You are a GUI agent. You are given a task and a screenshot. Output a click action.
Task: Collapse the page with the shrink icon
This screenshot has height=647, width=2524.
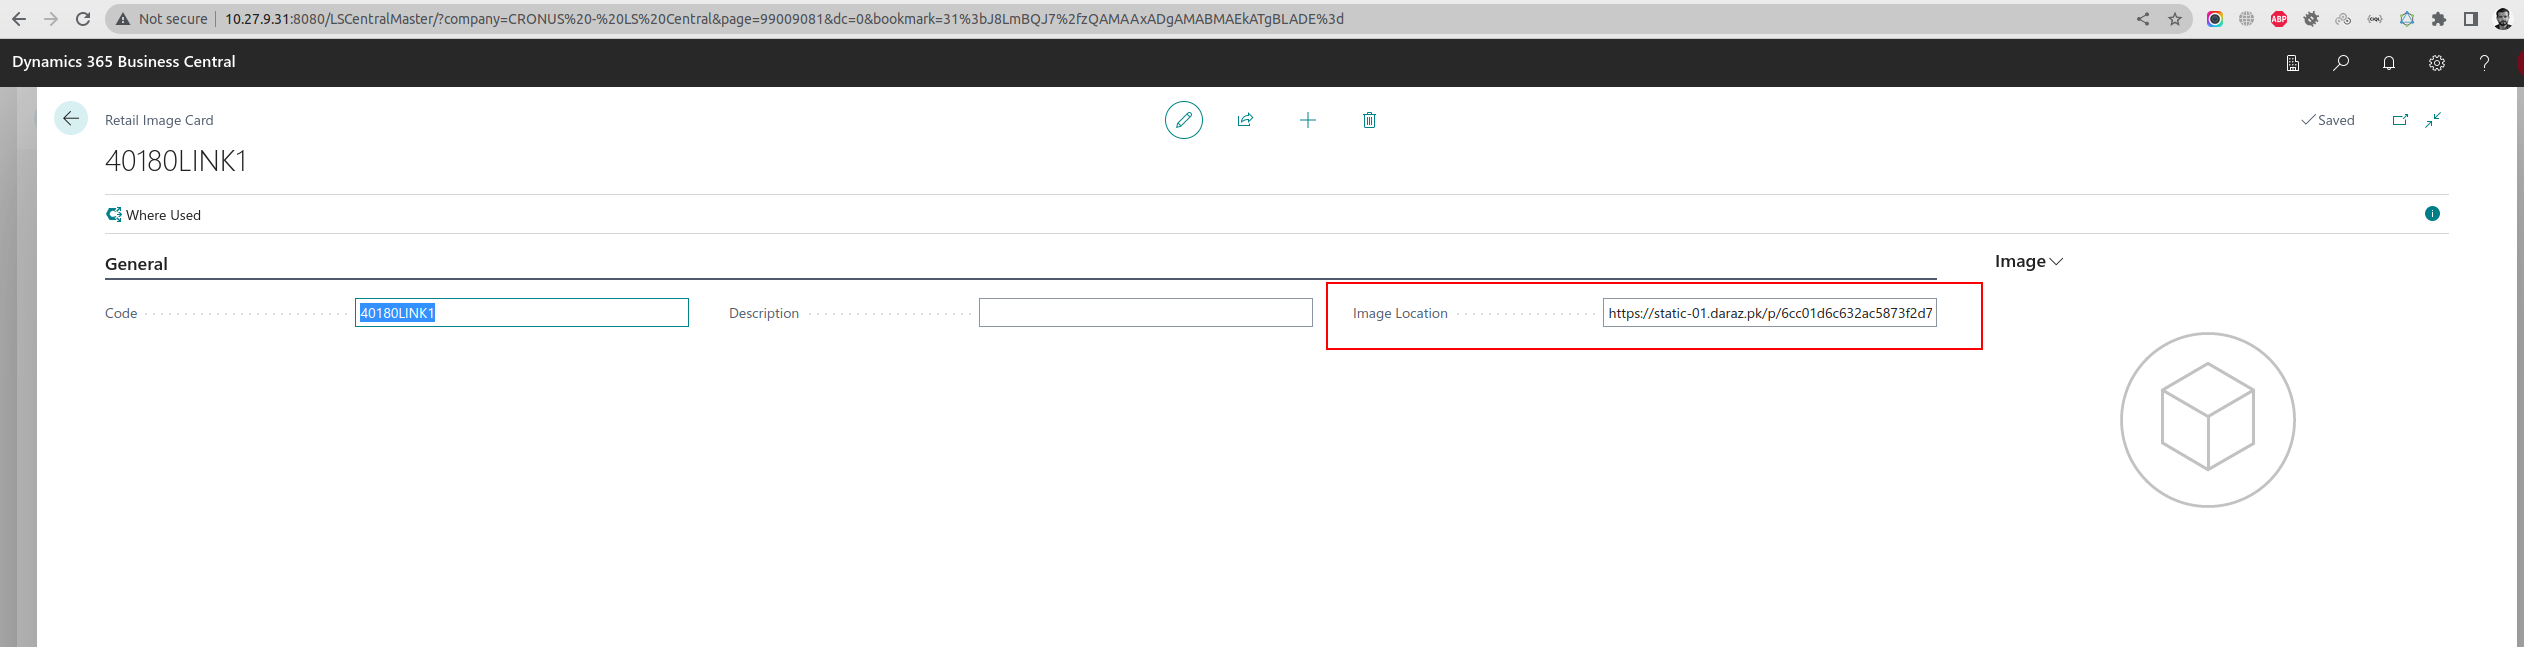pos(2434,120)
